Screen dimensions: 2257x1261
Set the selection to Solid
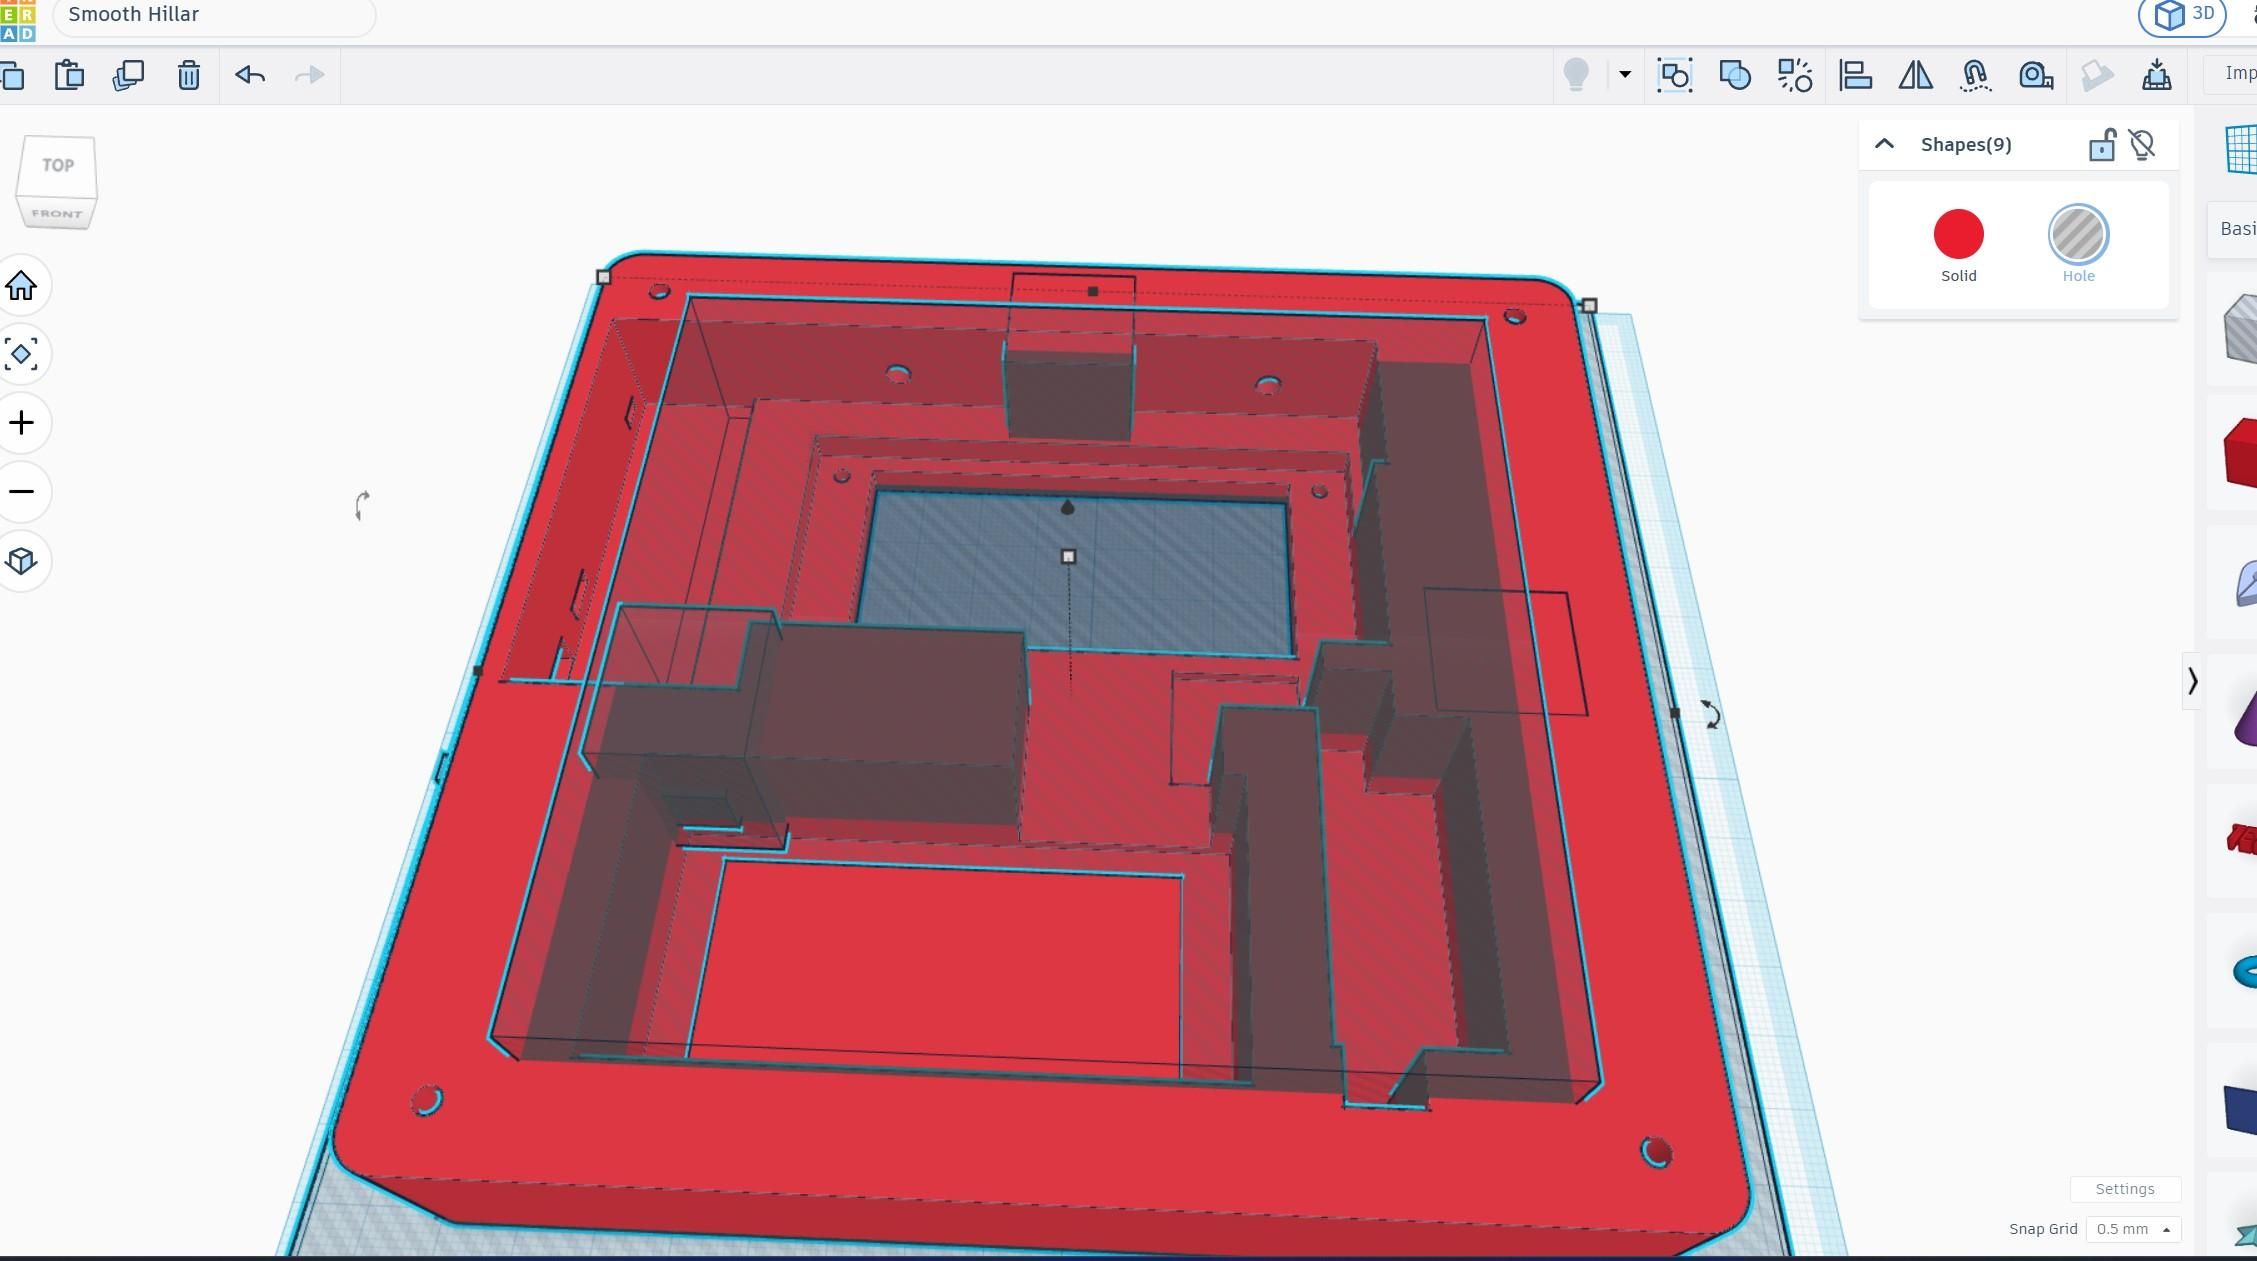[x=1958, y=246]
